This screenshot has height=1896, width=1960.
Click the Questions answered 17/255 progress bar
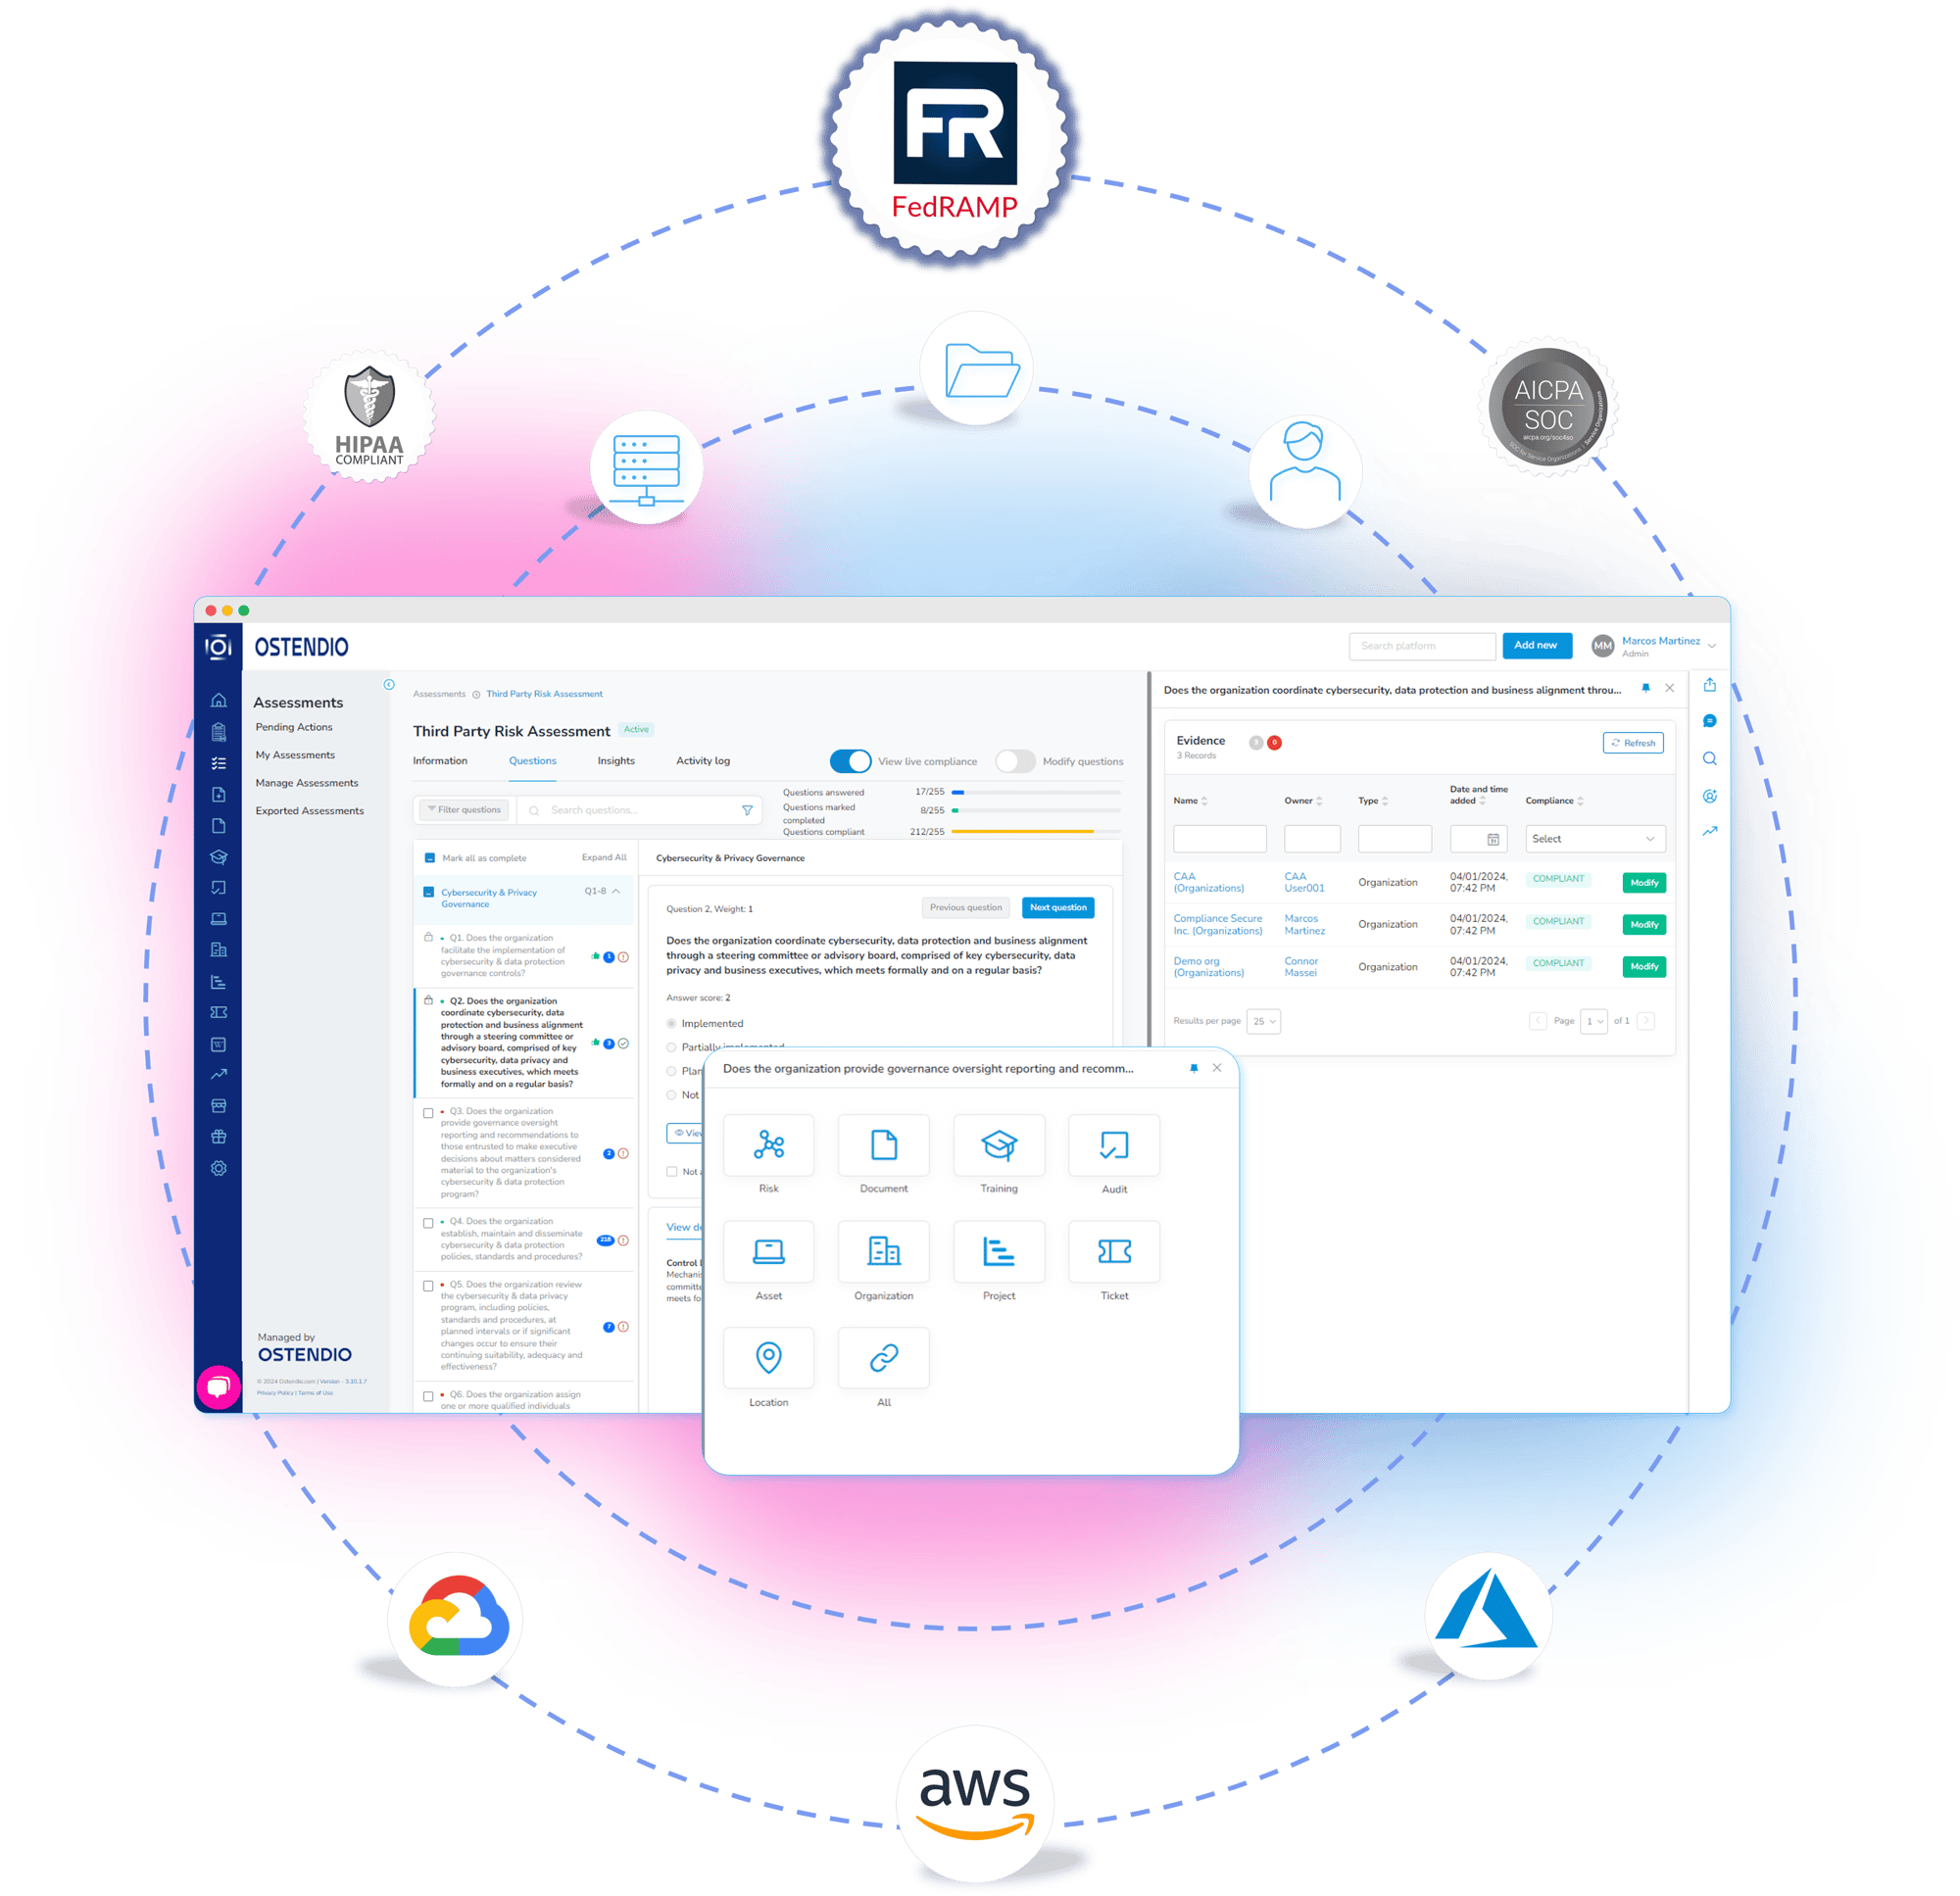coord(1036,792)
